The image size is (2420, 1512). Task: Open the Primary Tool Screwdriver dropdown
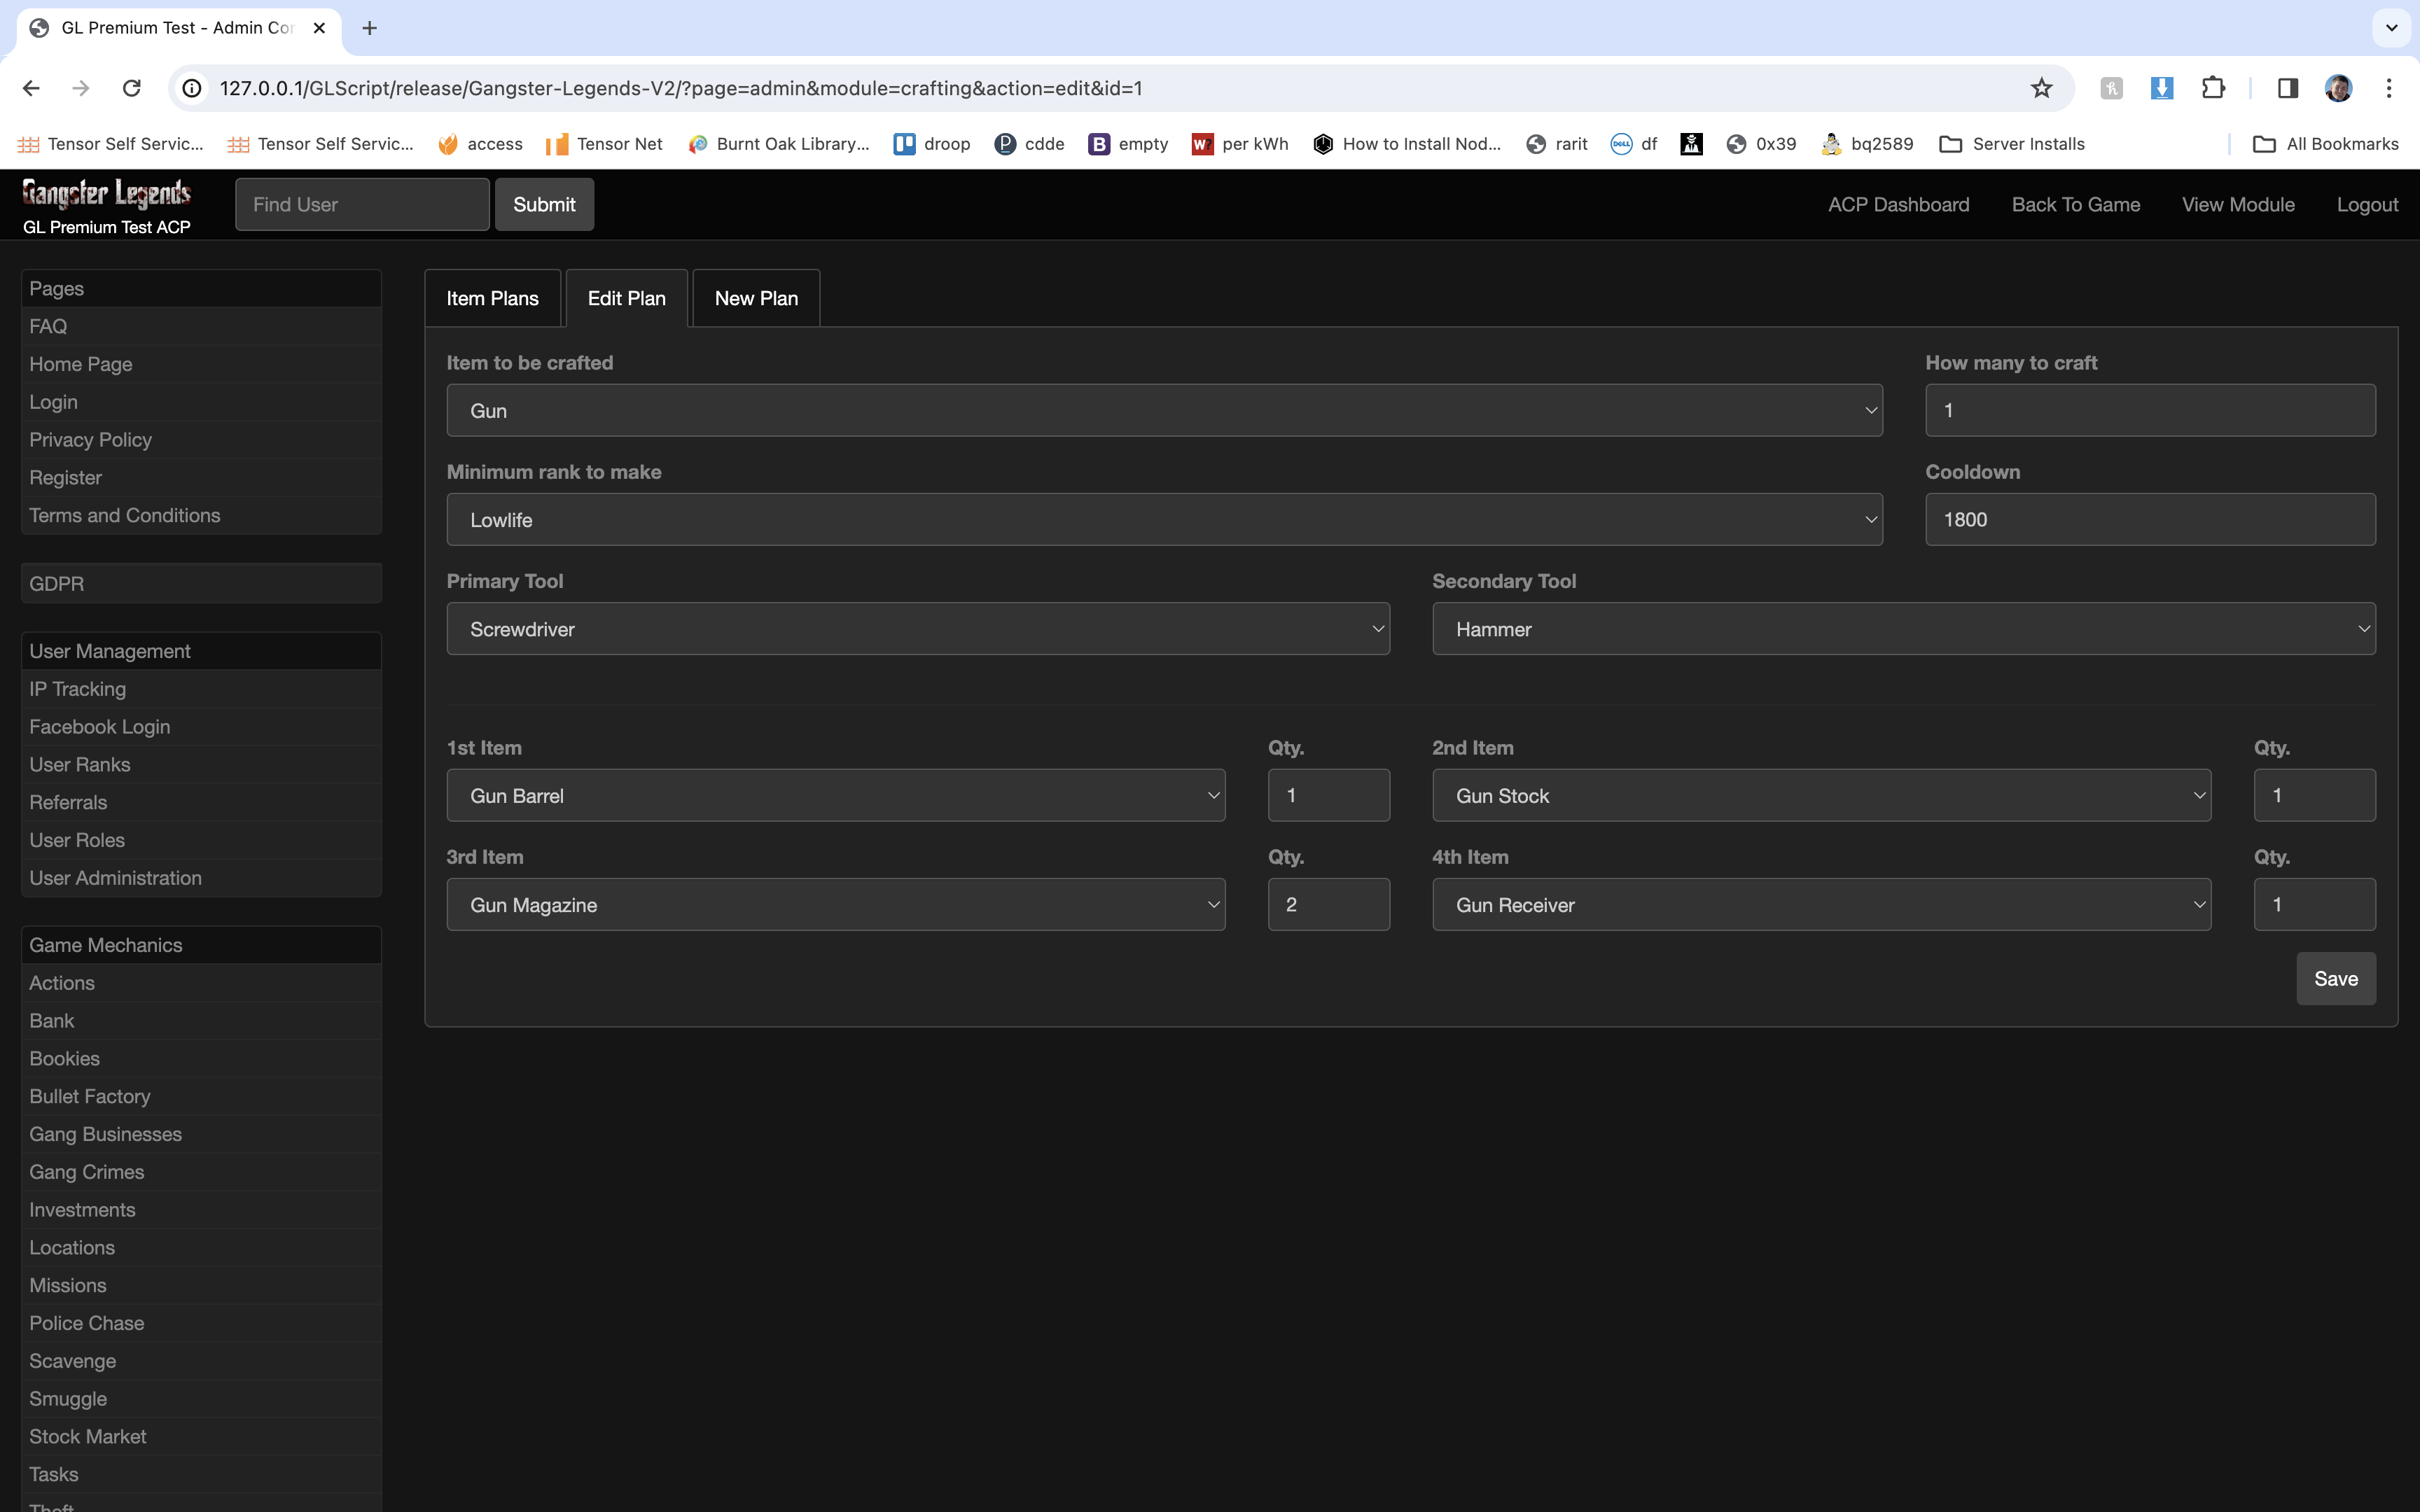tap(917, 629)
